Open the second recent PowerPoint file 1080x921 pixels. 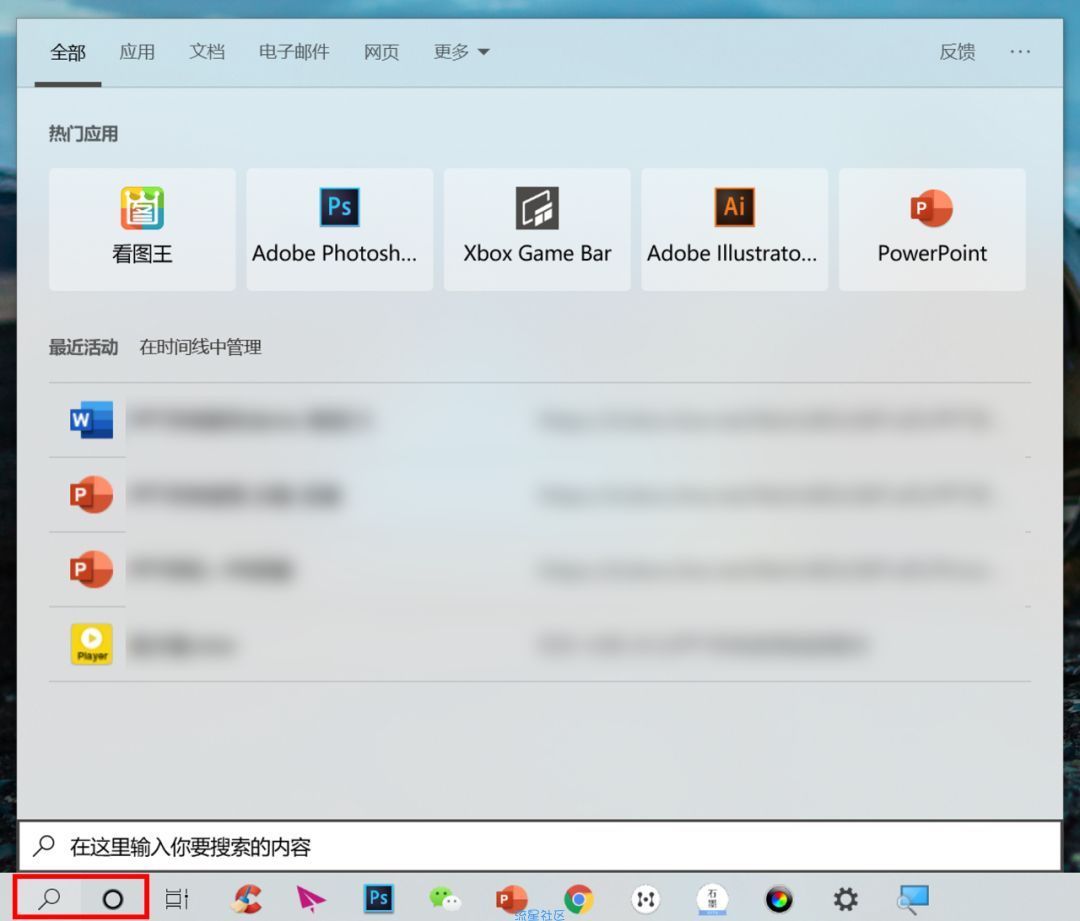click(x=539, y=570)
